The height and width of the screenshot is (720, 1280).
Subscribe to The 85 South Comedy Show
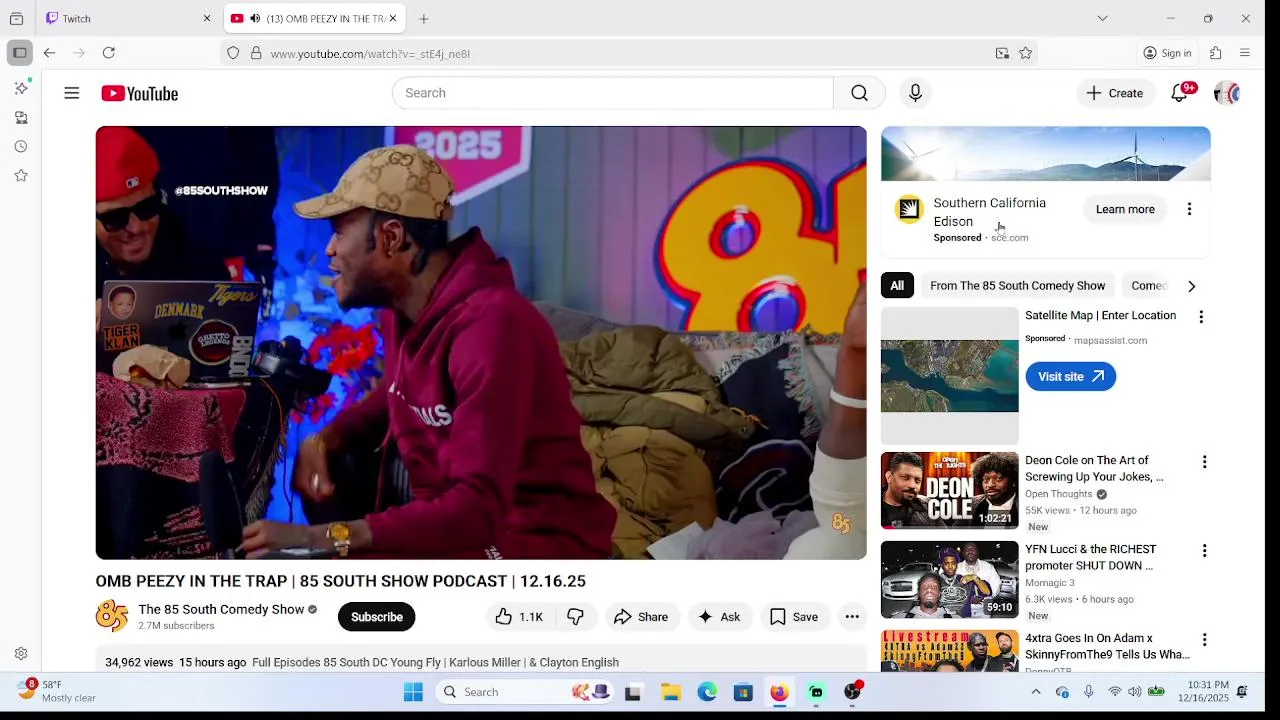point(376,617)
